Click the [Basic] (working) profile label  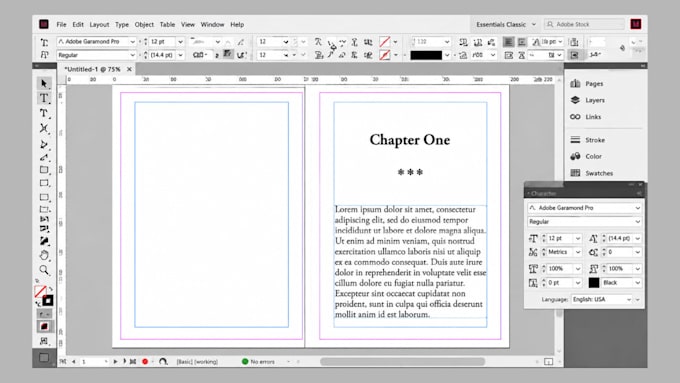pos(197,361)
